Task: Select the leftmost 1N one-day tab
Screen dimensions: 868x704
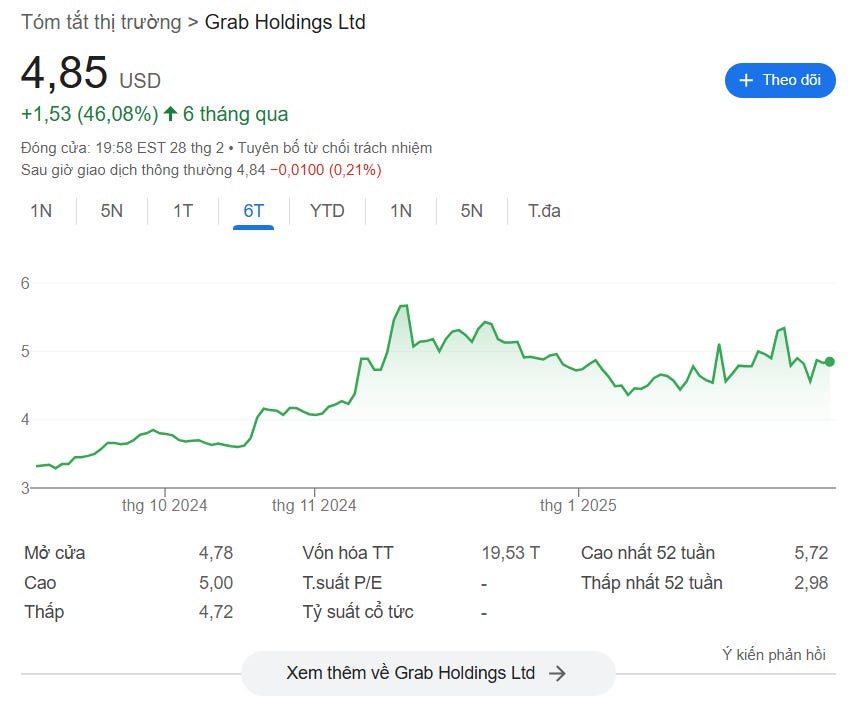Action: (41, 211)
